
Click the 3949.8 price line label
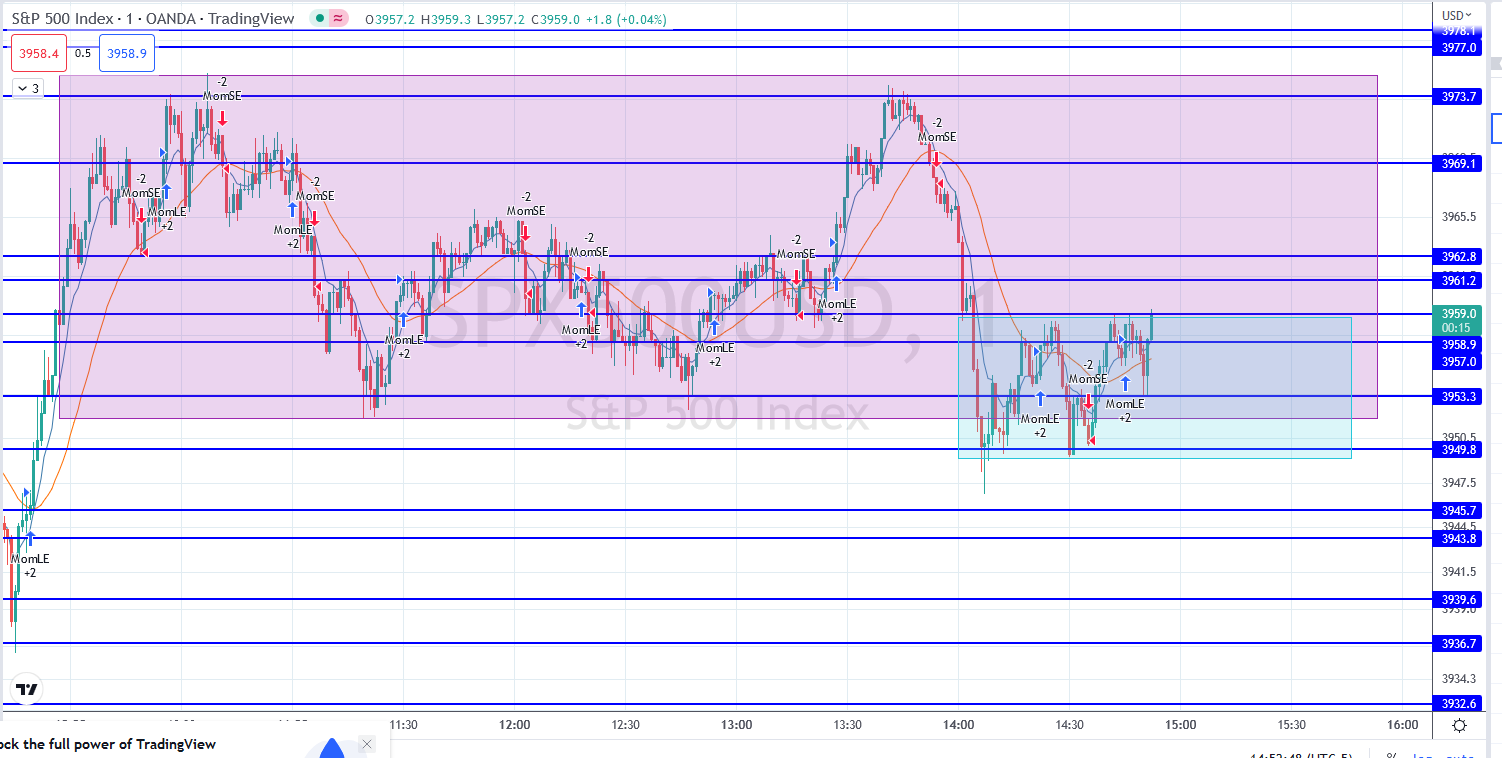tap(1460, 449)
